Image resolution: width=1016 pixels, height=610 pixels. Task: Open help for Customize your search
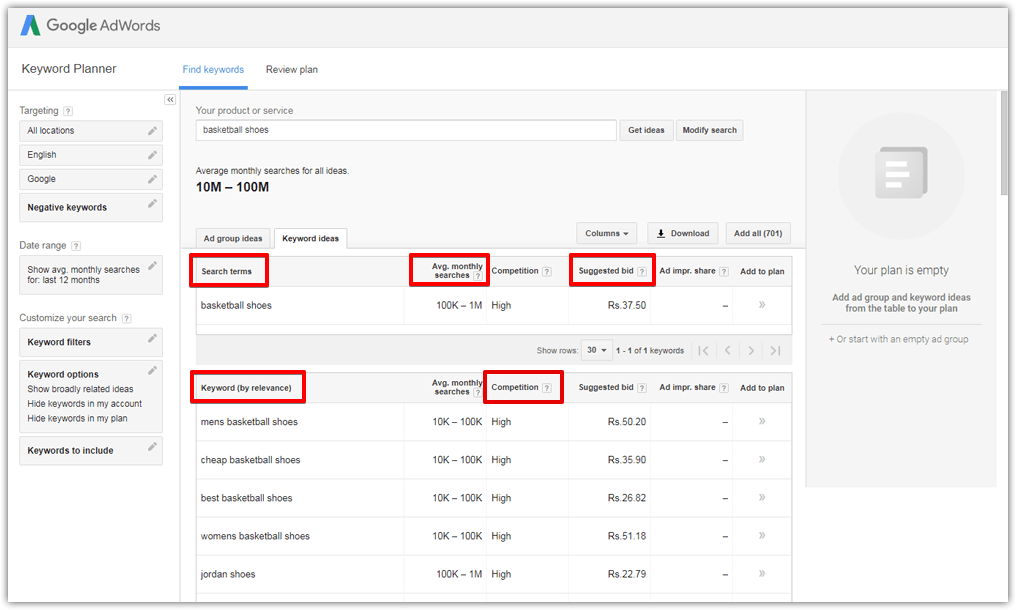(126, 318)
